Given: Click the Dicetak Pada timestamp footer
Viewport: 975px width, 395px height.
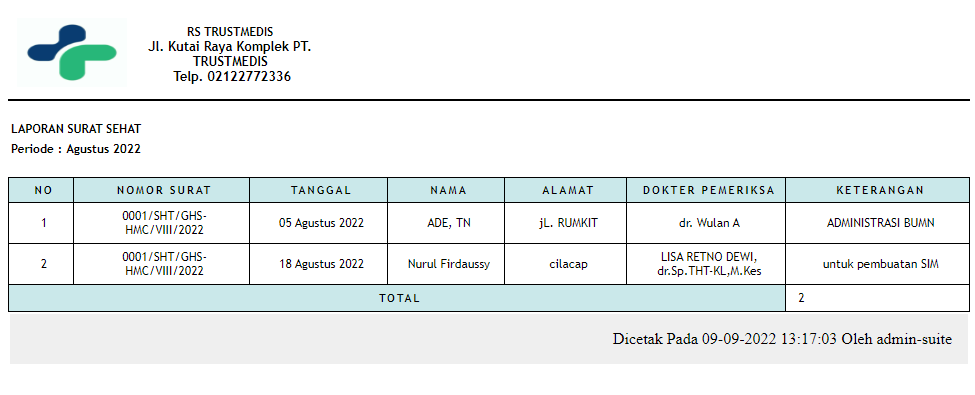Looking at the screenshot, I should pyautogui.click(x=782, y=339).
